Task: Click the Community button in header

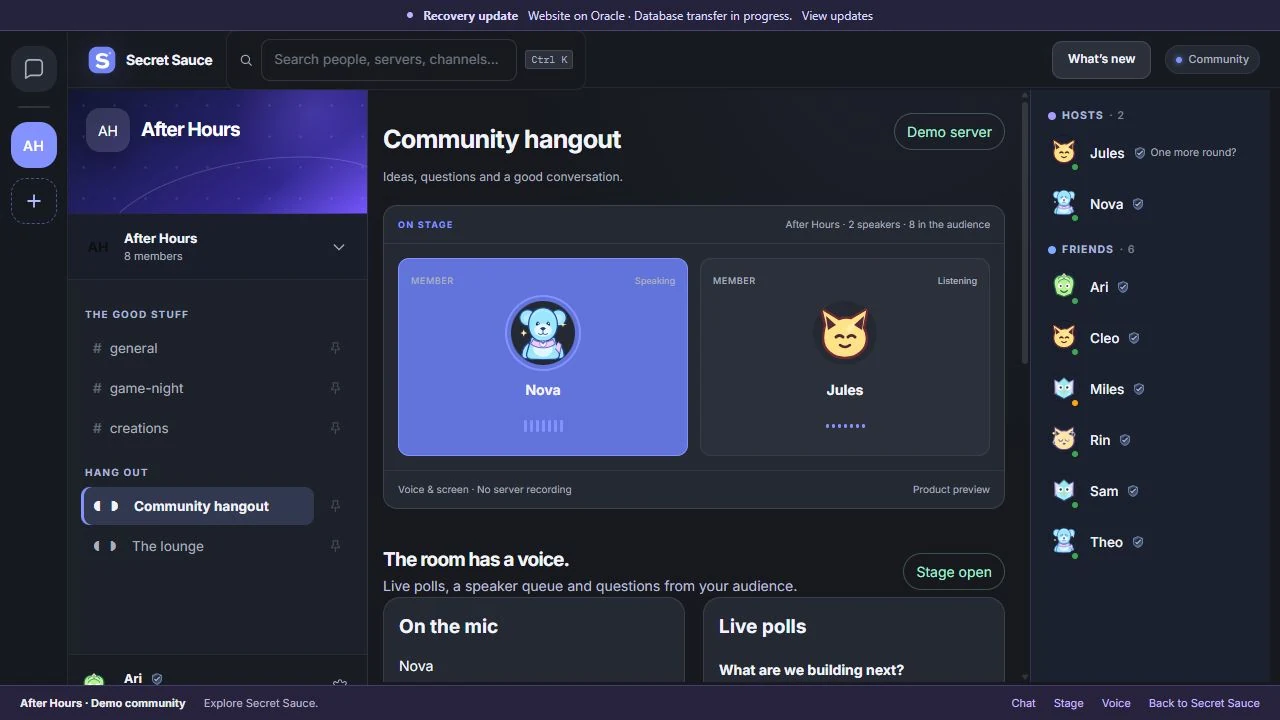Action: (x=1212, y=60)
